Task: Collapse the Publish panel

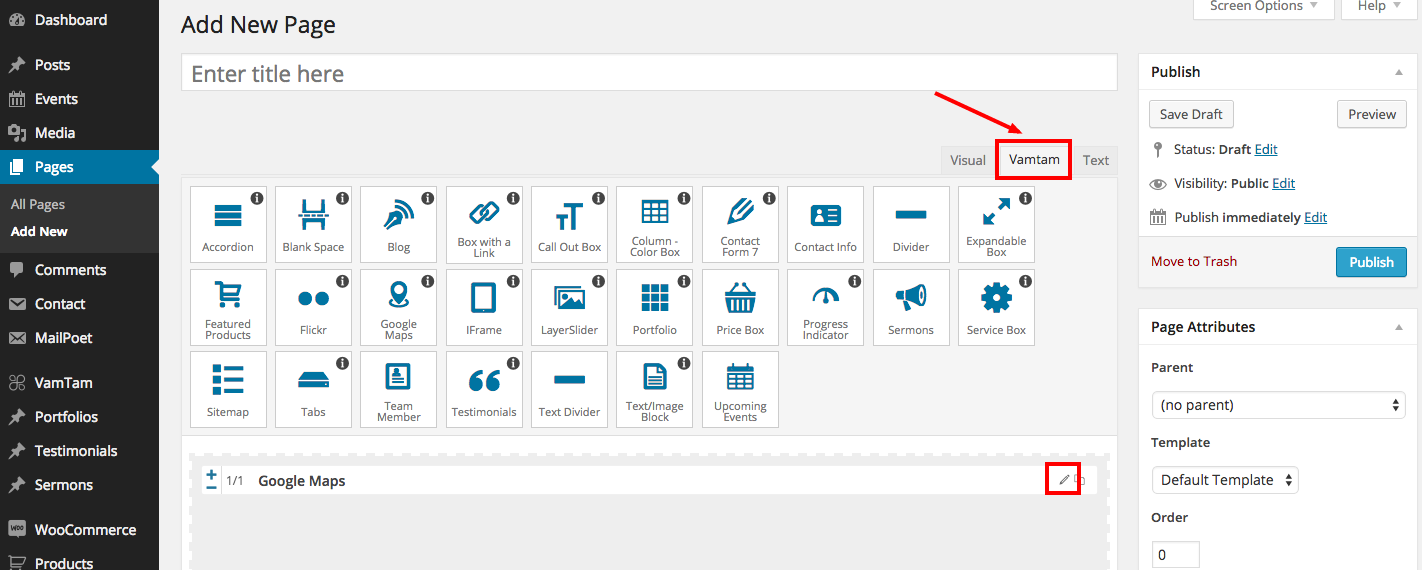Action: 1398,72
